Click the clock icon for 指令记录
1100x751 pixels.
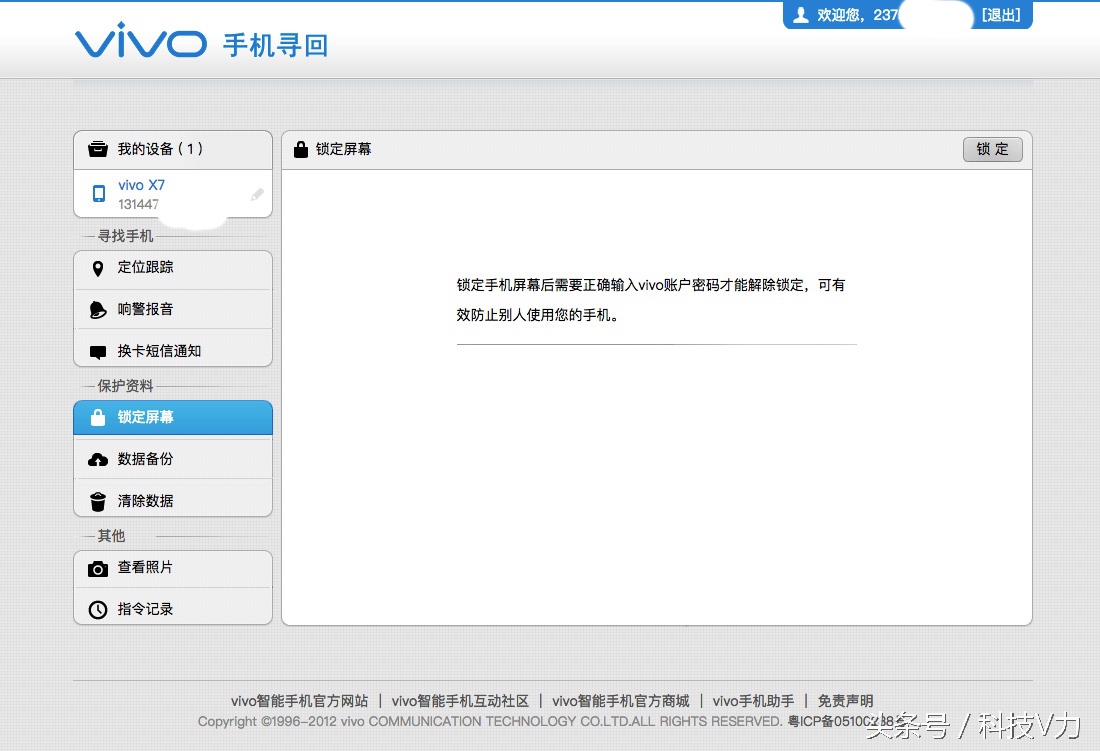pyautogui.click(x=97, y=608)
